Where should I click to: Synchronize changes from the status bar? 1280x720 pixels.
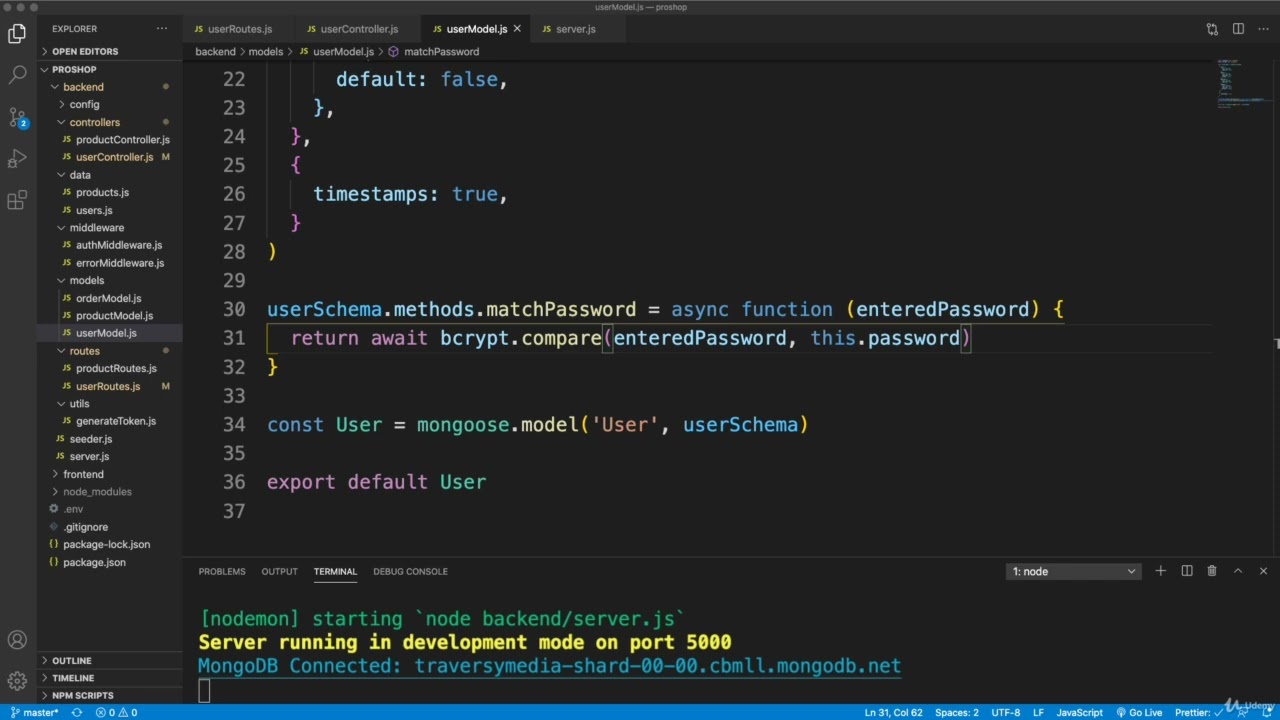tap(77, 712)
